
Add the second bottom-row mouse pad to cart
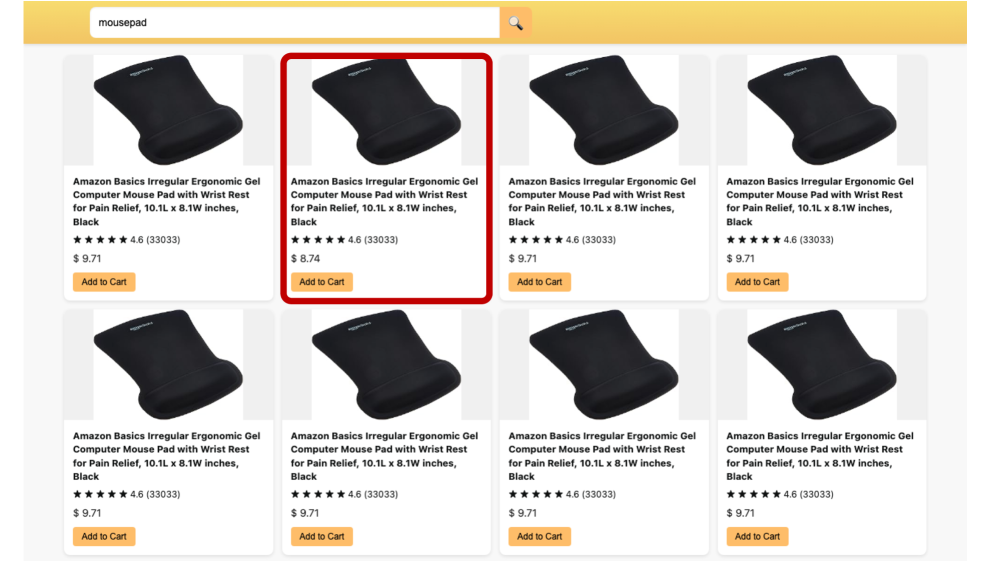pos(322,537)
